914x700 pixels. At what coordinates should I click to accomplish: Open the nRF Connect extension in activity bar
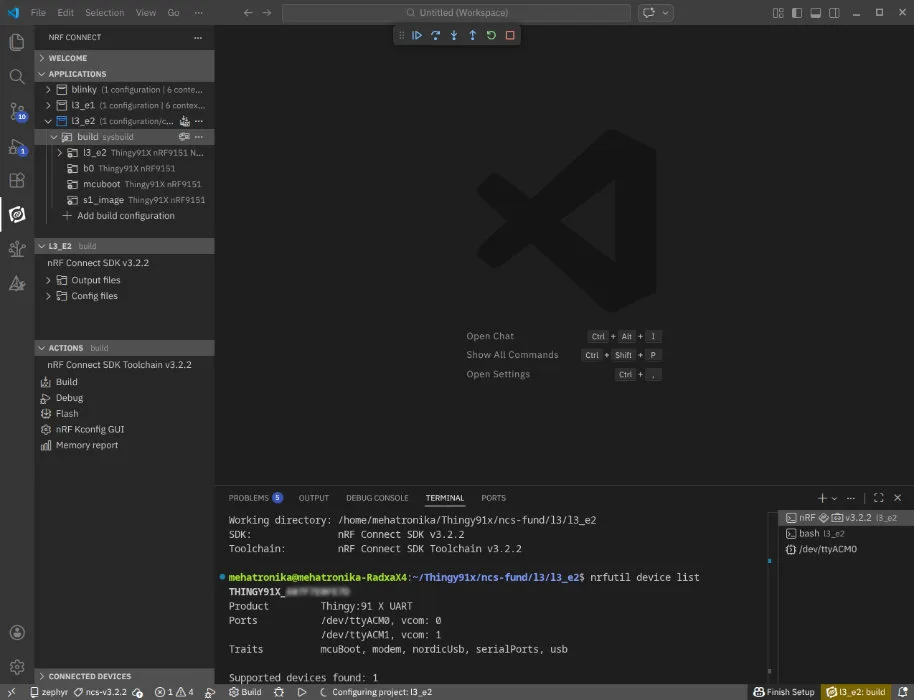pyautogui.click(x=16, y=214)
